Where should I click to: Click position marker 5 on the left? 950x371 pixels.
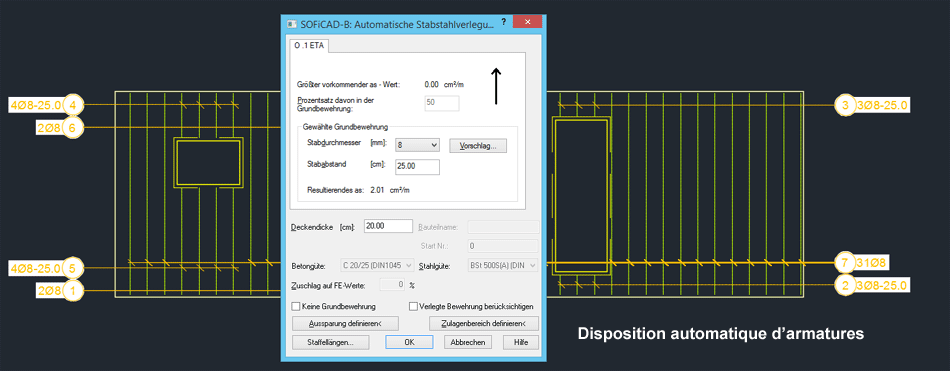pyautogui.click(x=73, y=267)
